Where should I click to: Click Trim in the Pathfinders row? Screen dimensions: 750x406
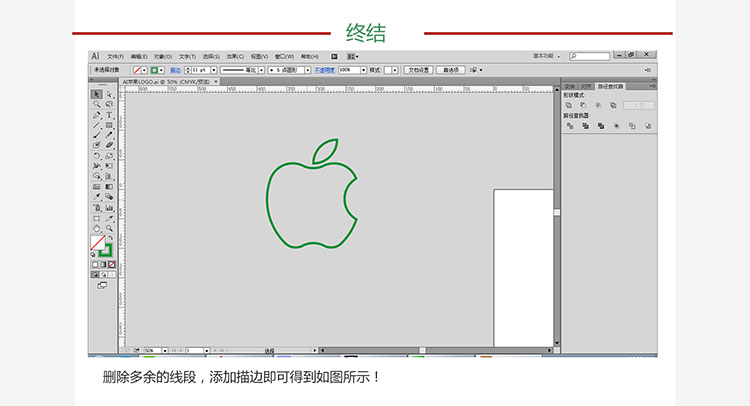[585, 126]
